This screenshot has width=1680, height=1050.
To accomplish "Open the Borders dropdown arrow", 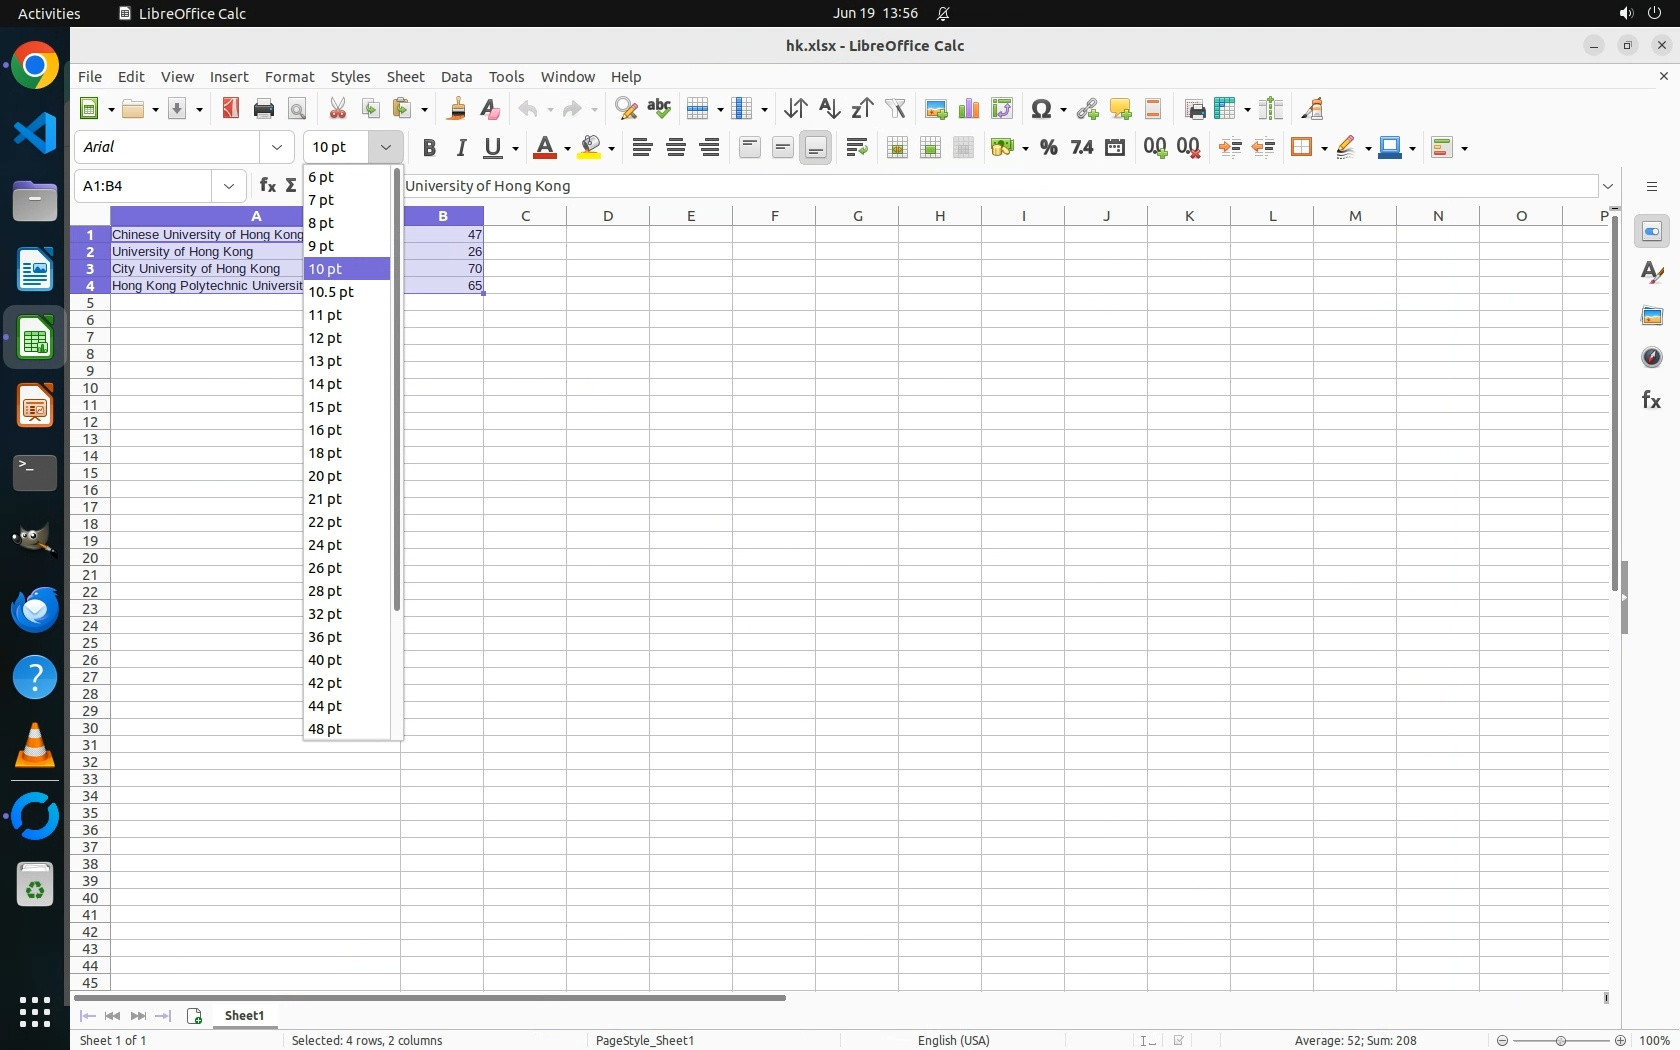I will point(1322,149).
